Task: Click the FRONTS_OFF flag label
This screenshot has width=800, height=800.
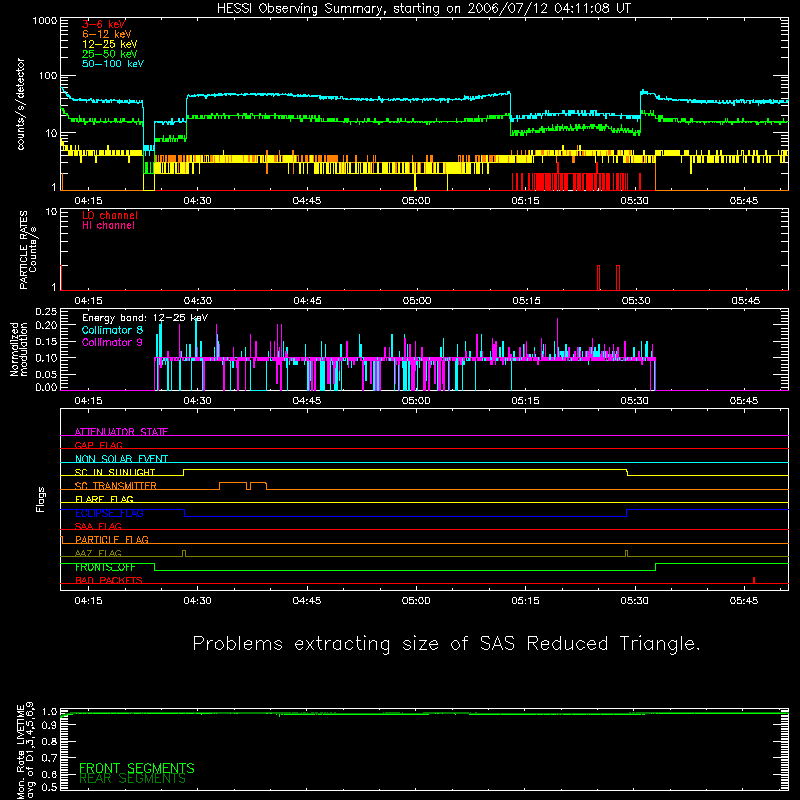Action: click(x=105, y=567)
